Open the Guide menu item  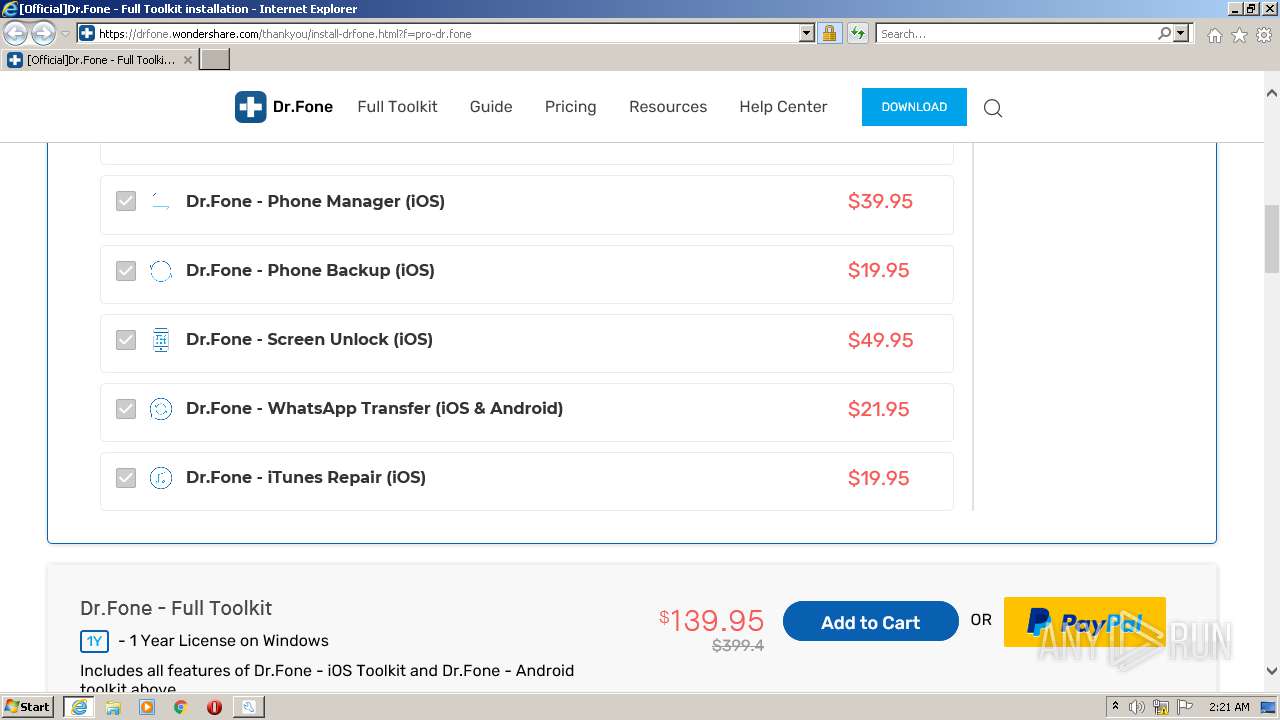pos(491,107)
